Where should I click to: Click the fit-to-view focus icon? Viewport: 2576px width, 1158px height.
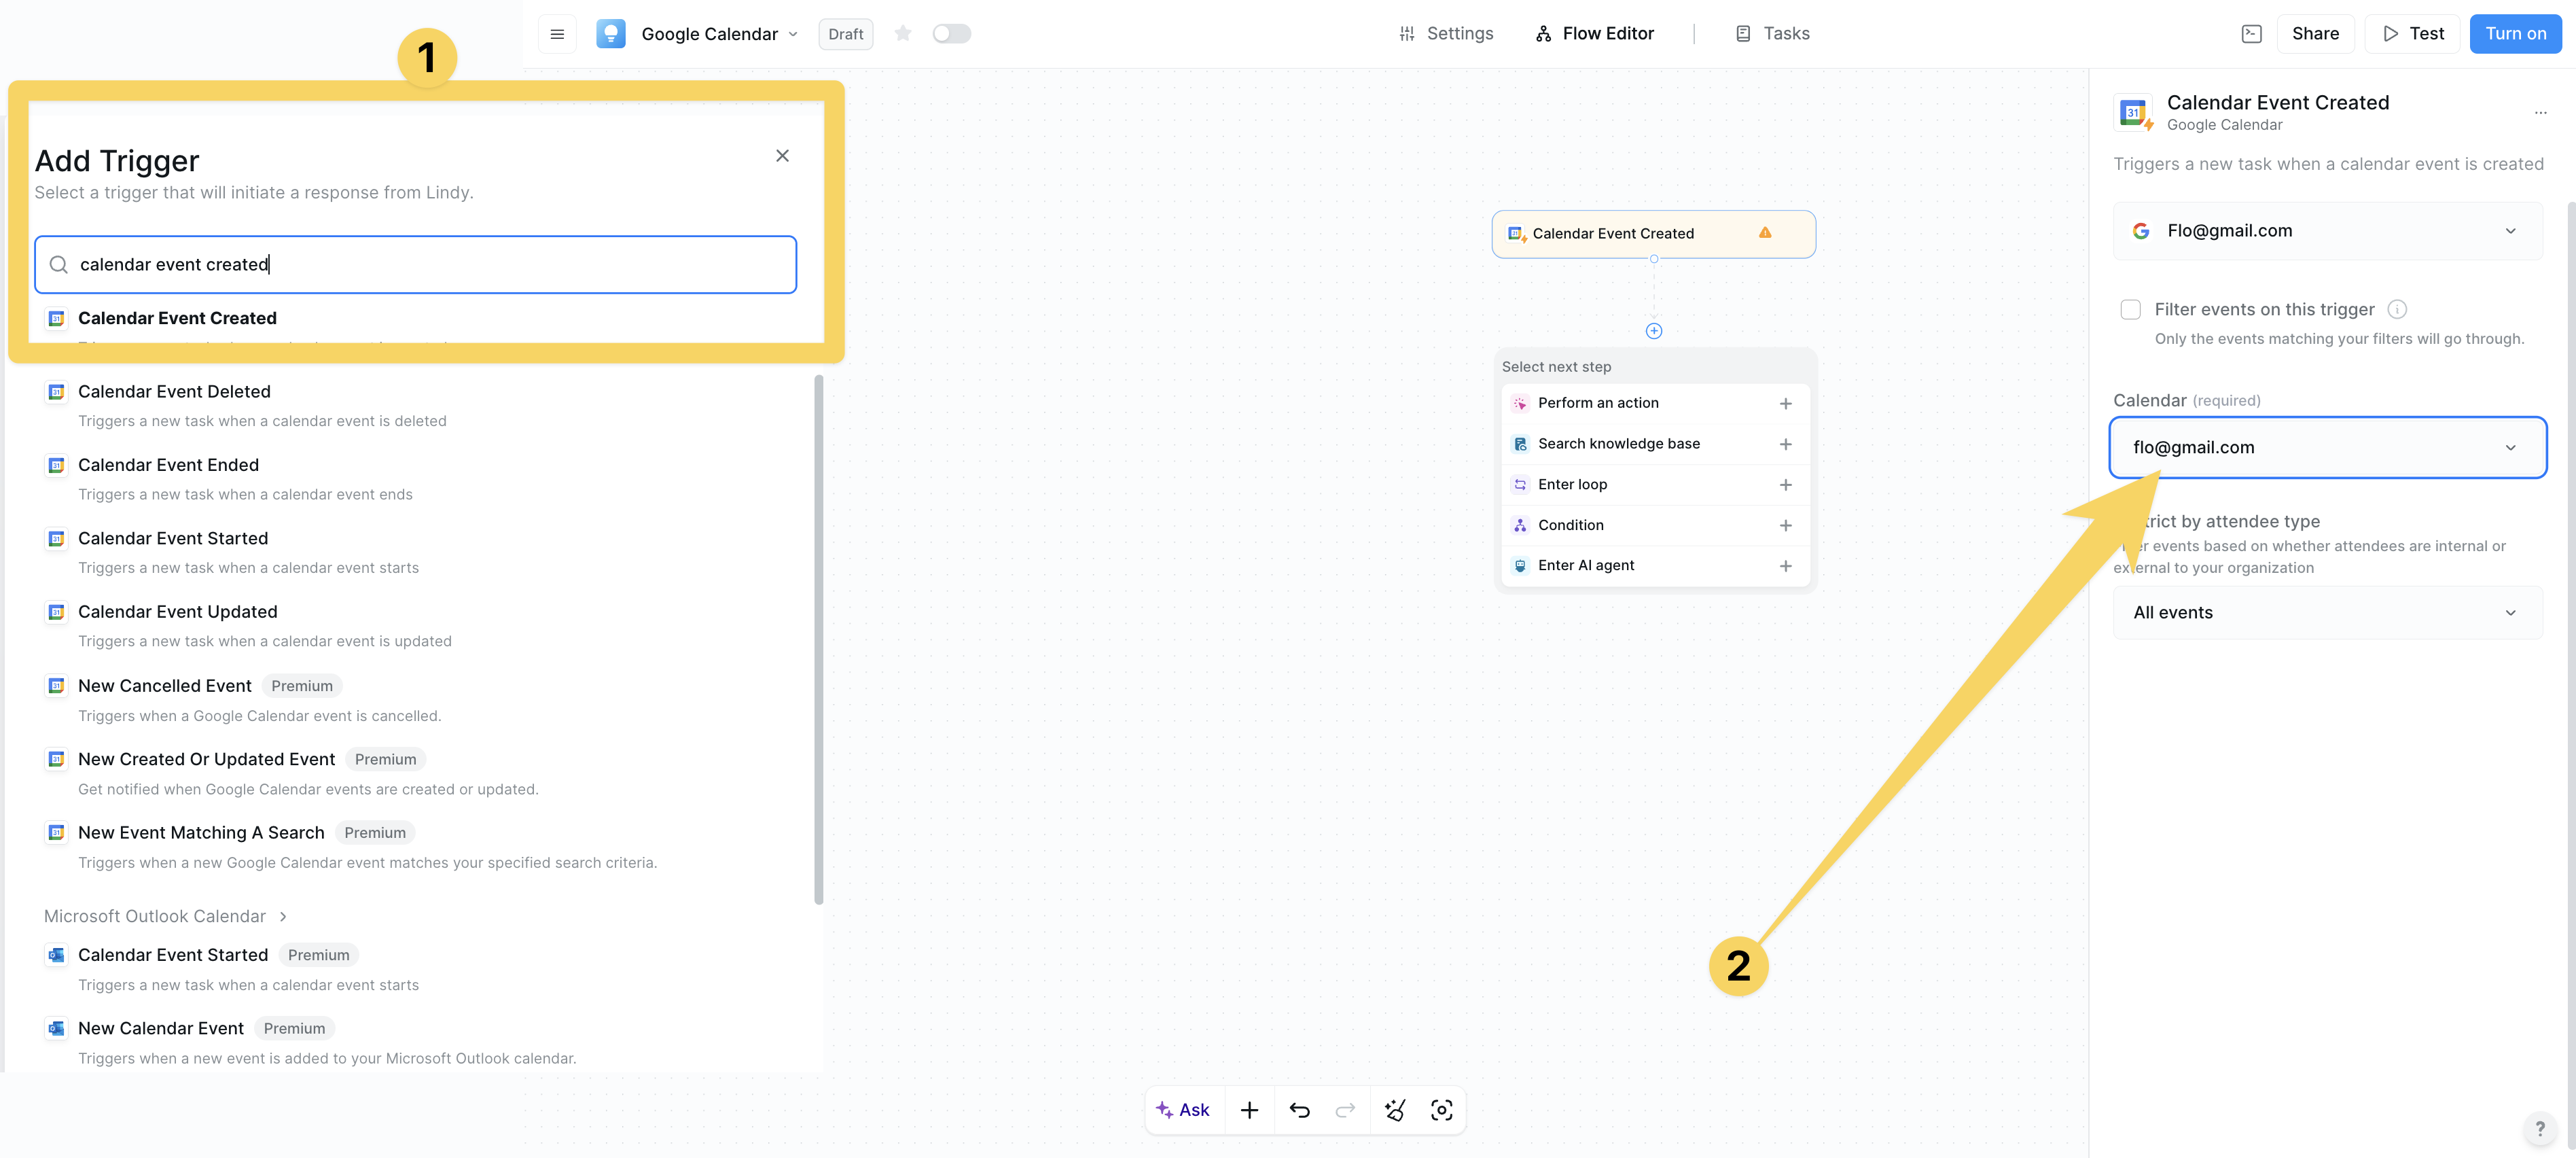click(x=1441, y=1110)
